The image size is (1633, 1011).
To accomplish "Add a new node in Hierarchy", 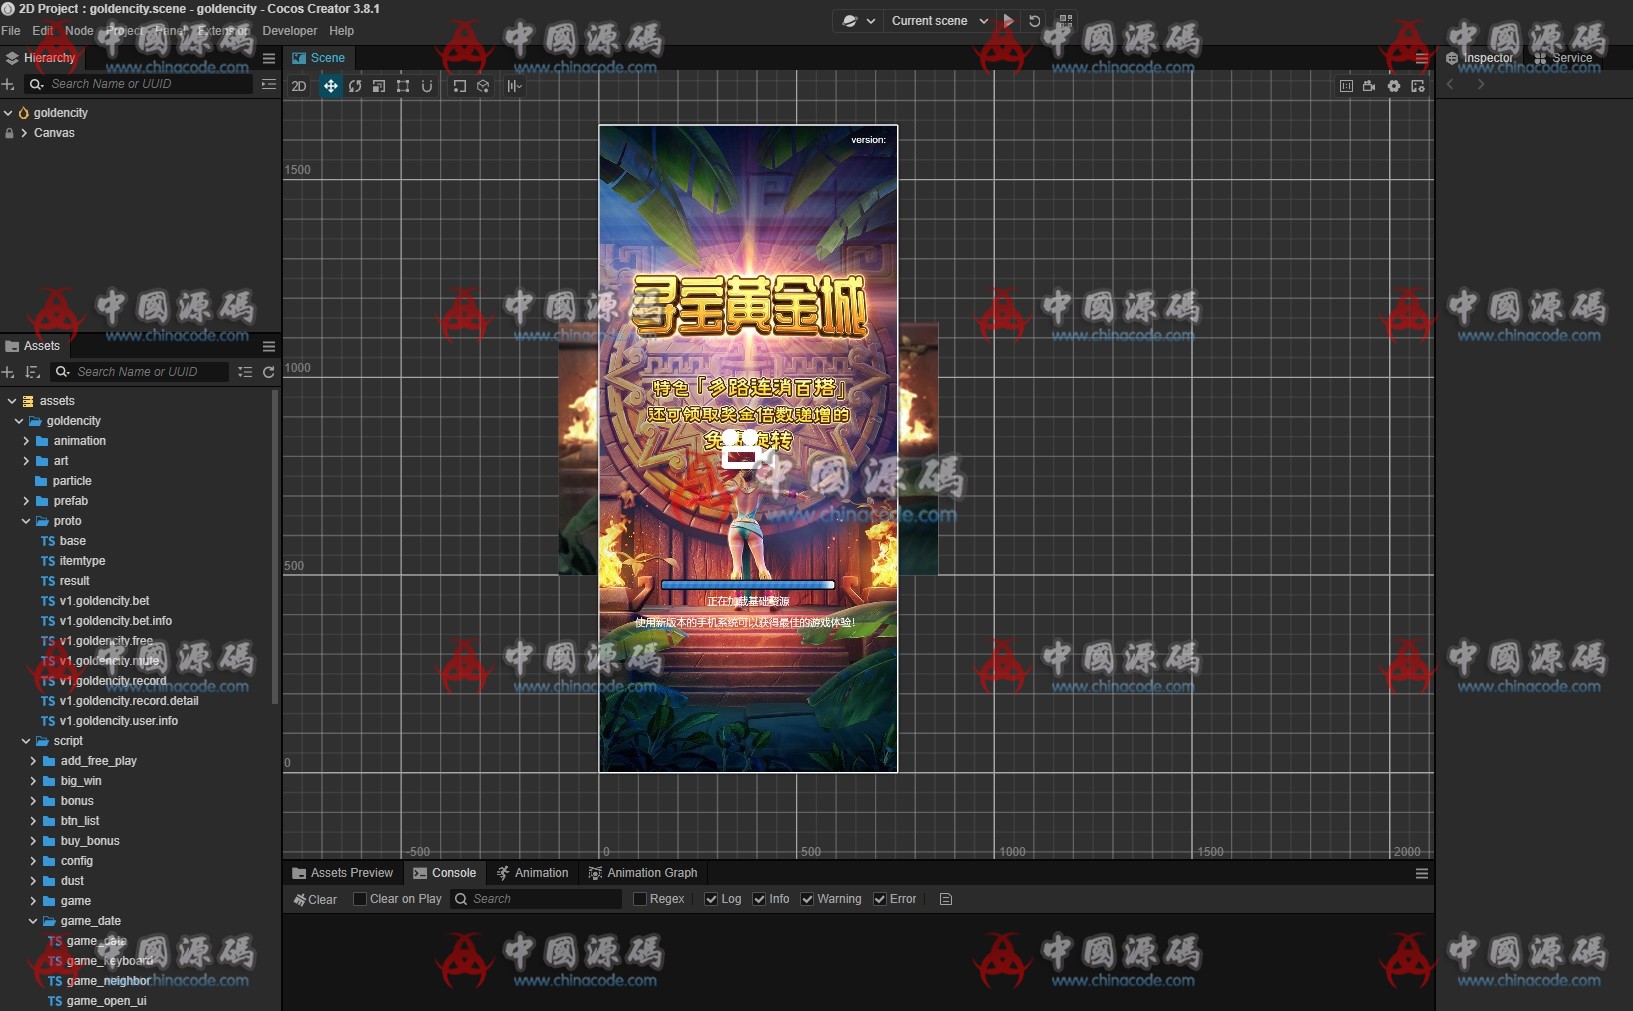I will [x=9, y=84].
